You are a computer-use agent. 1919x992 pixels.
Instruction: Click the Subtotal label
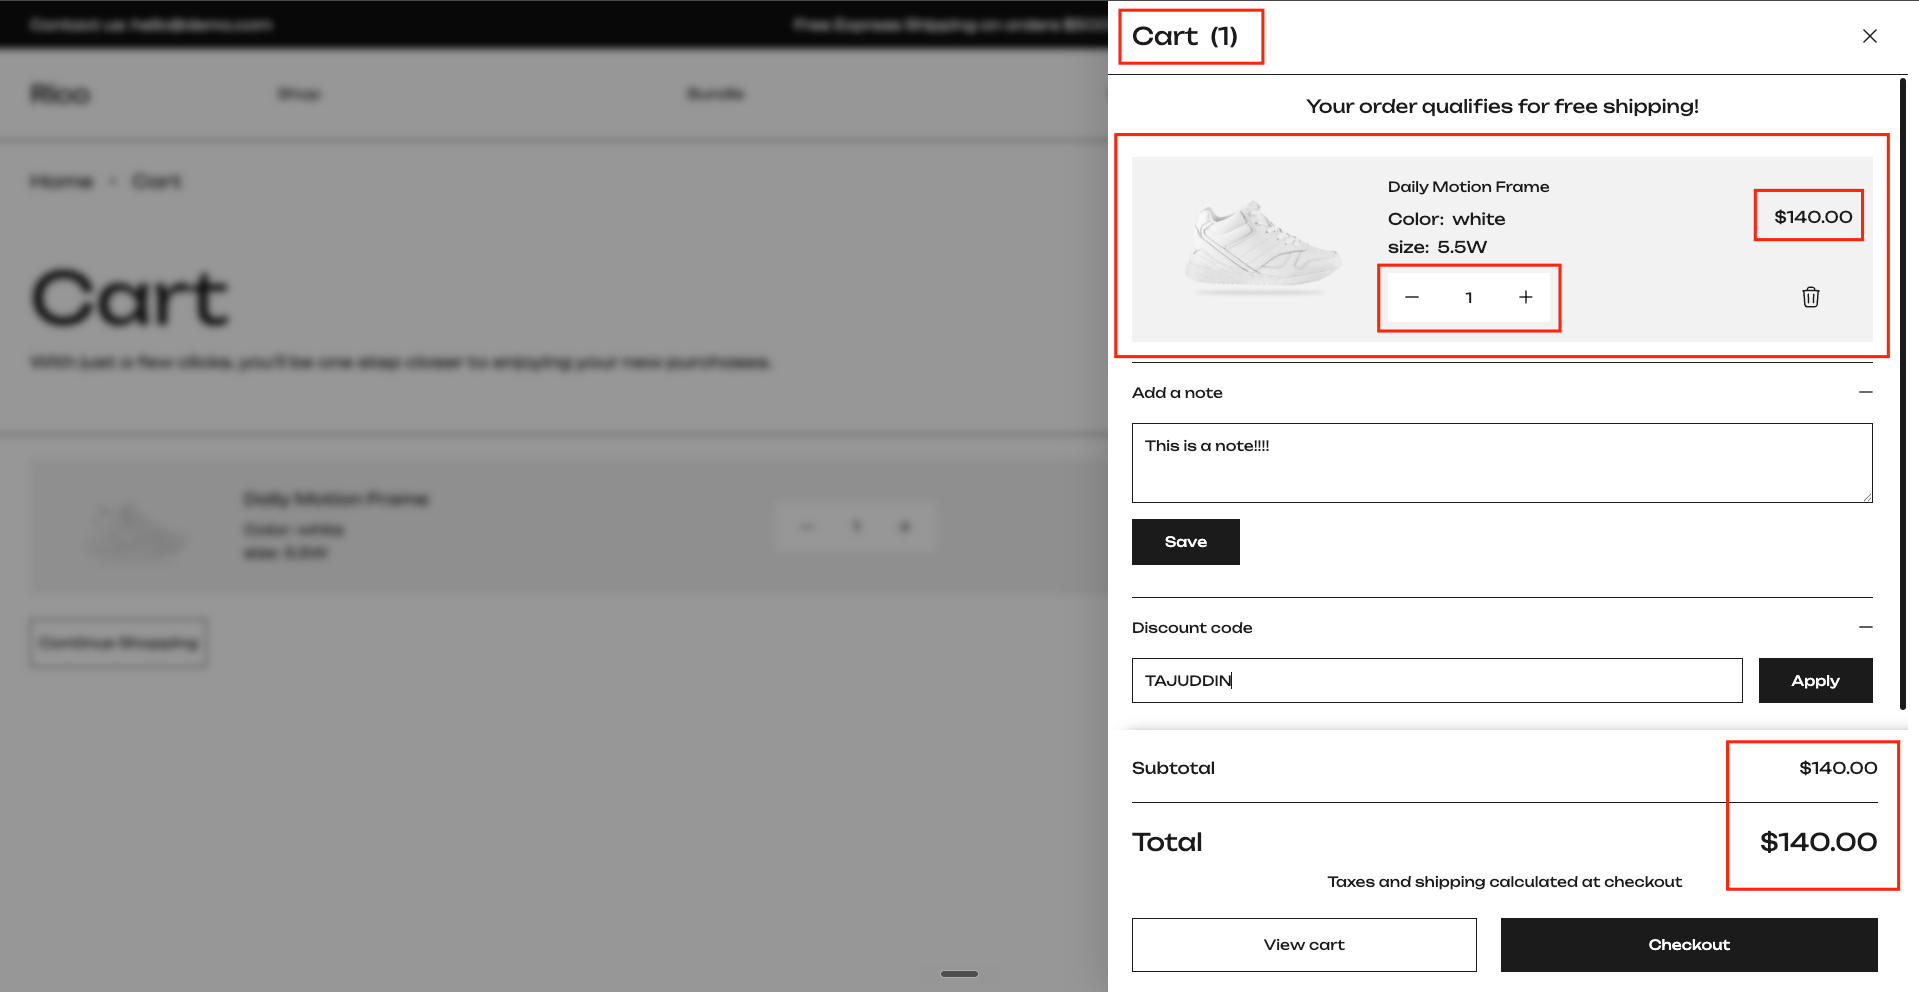click(1173, 768)
